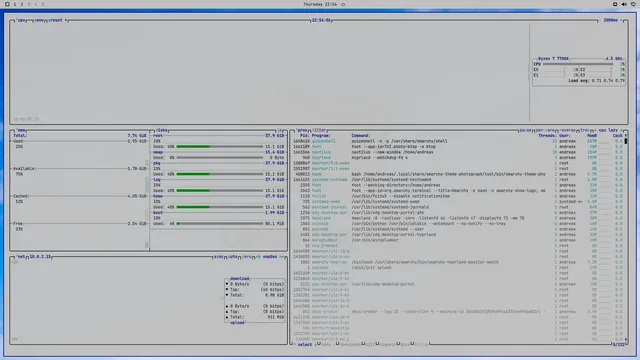The width and height of the screenshot is (640, 360).
Task: Select the systemd-journald process row
Action: coord(457,207)
